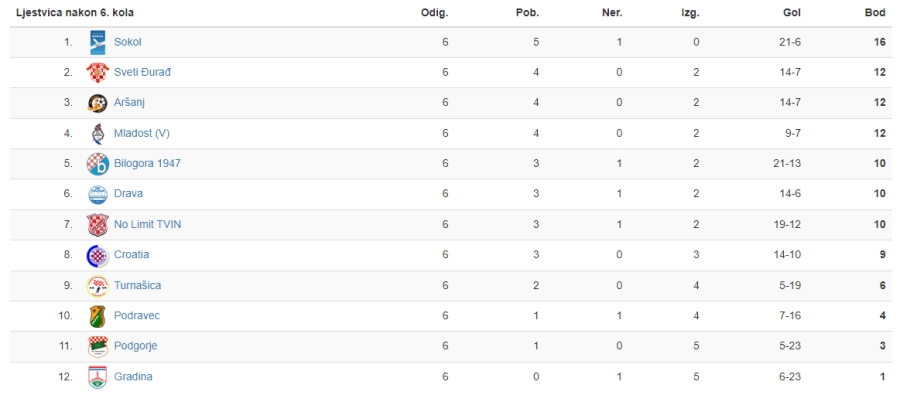Click the Turnašica club crest
The width and height of the screenshot is (900, 395).
click(x=98, y=285)
